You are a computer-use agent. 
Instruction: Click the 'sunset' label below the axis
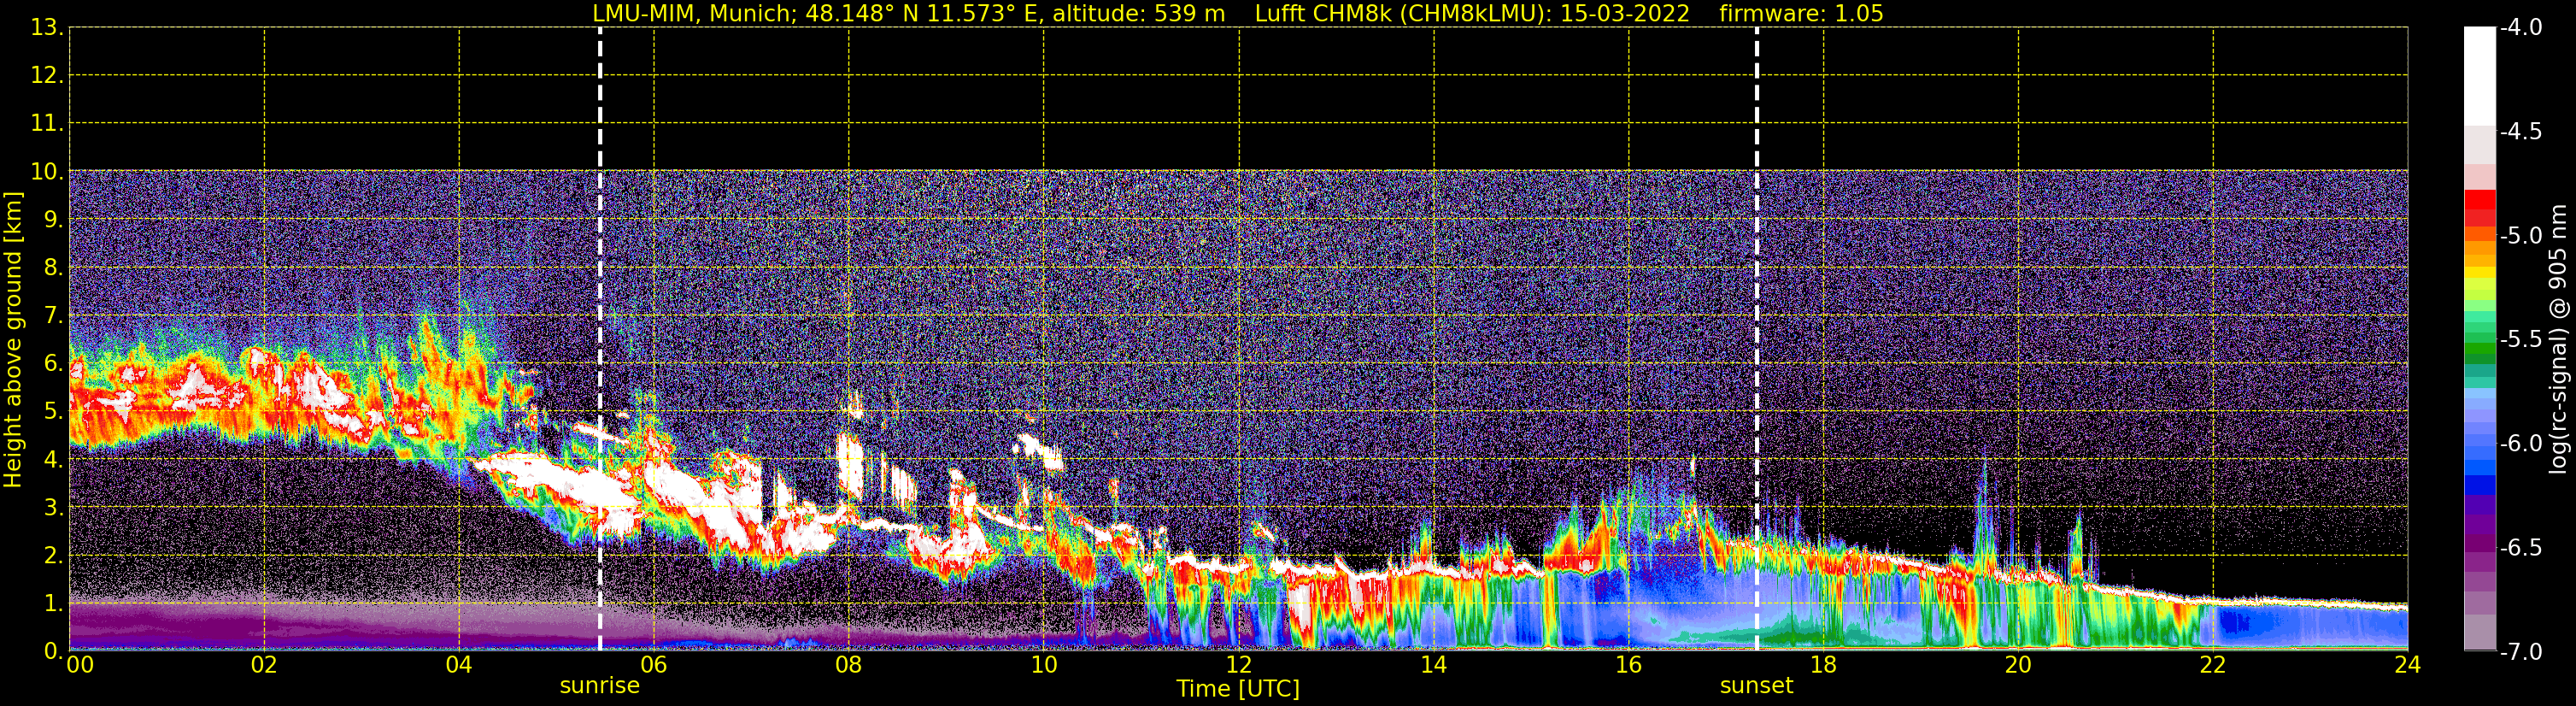point(1756,686)
